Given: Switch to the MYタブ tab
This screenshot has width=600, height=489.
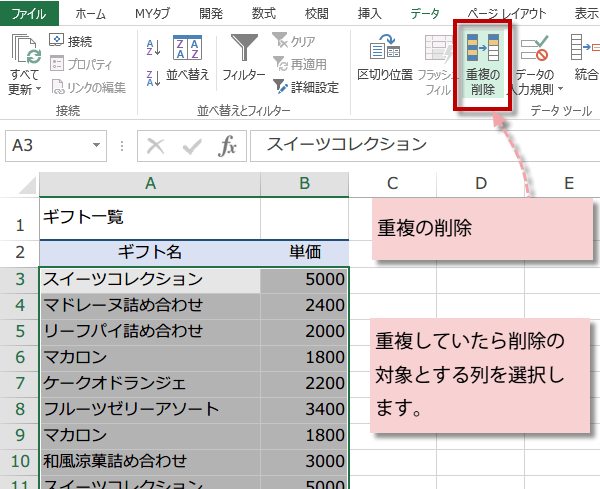Looking at the screenshot, I should [153, 14].
